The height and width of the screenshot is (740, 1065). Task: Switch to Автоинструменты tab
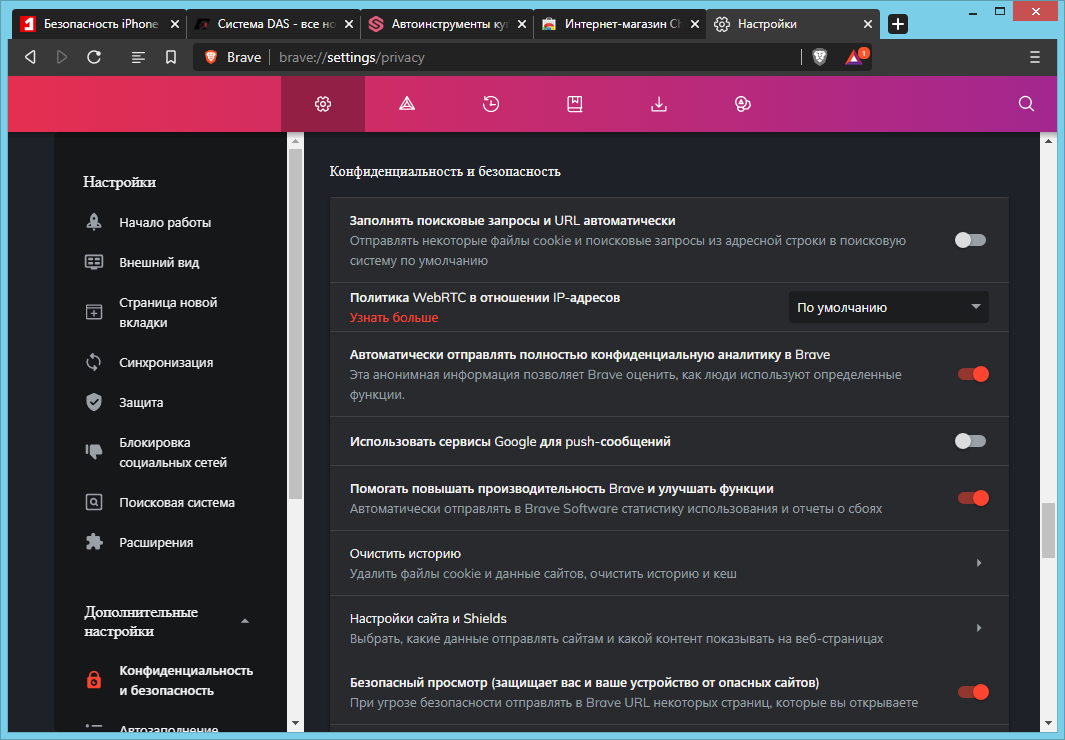click(x=447, y=24)
